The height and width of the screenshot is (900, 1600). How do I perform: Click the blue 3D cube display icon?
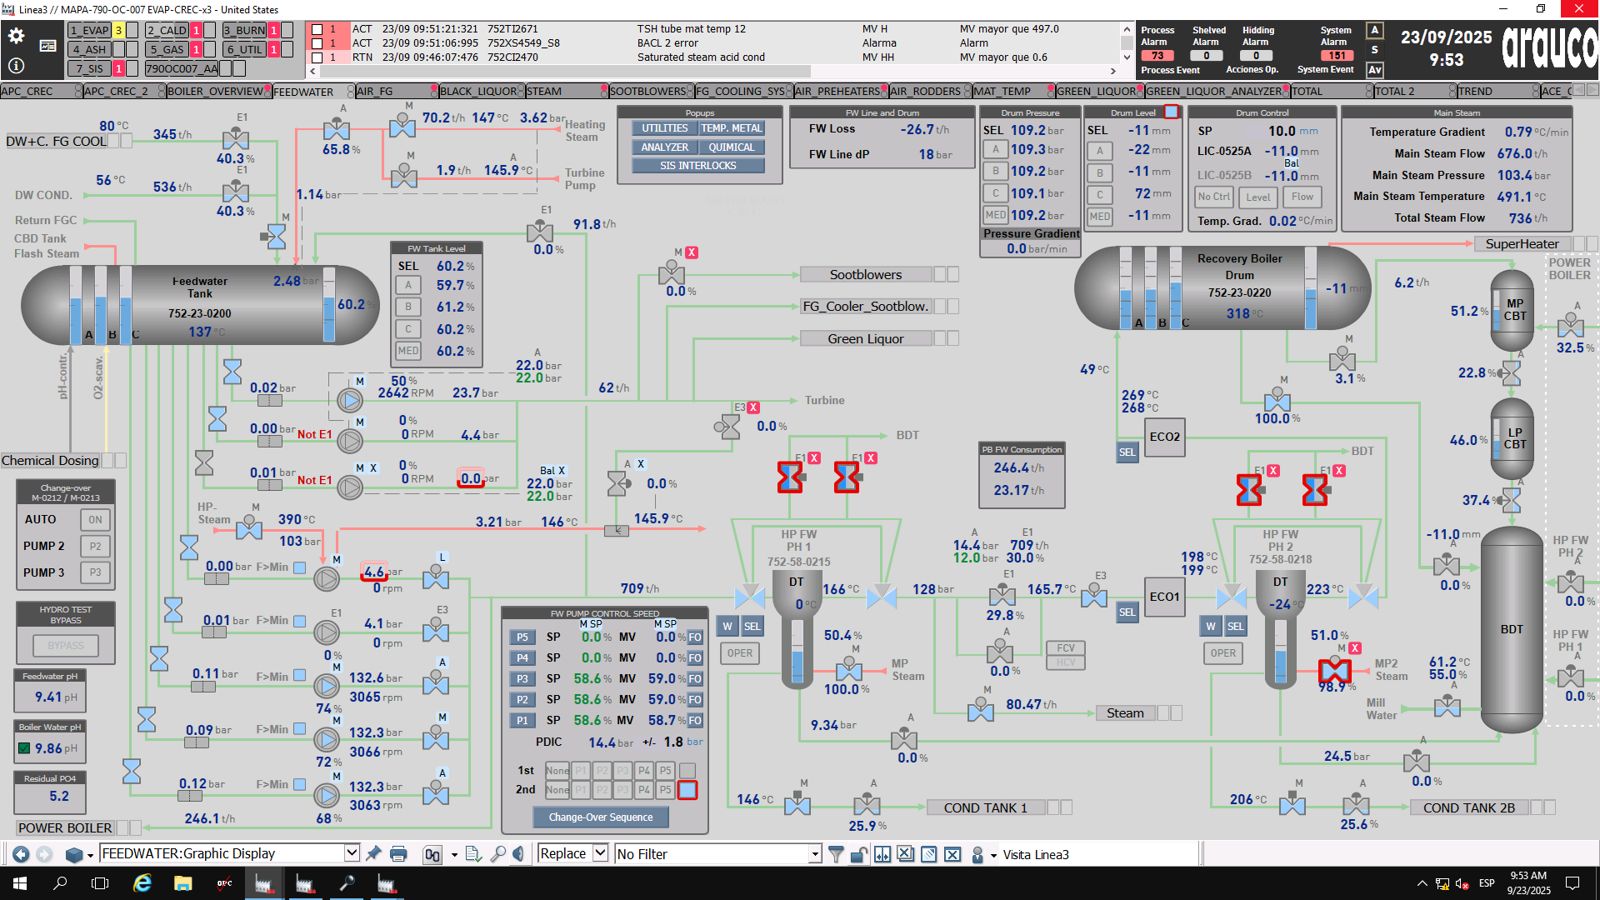pyautogui.click(x=74, y=855)
